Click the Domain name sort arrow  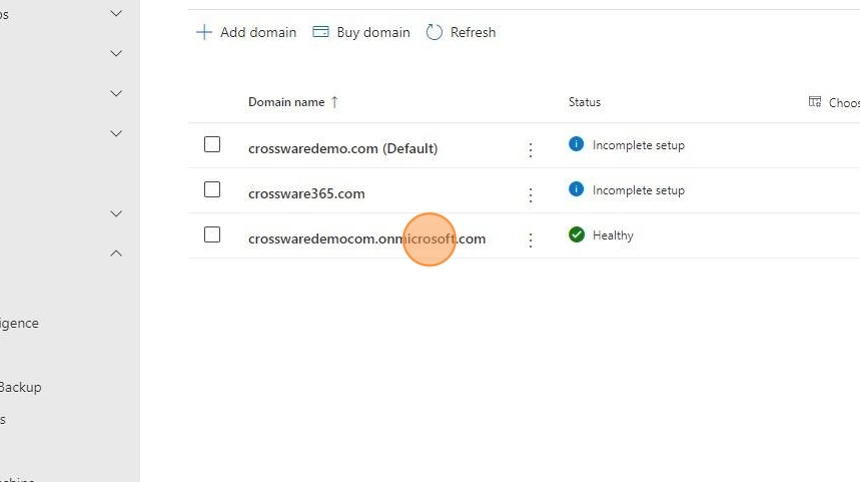click(335, 102)
